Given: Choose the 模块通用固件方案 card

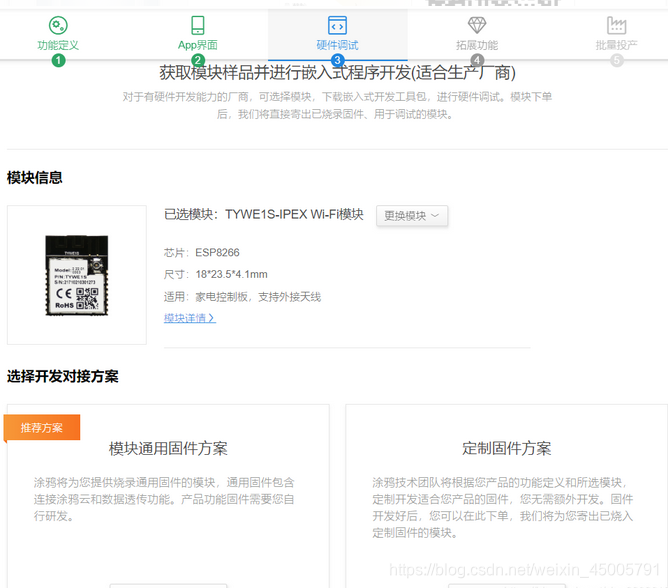Looking at the screenshot, I should click(x=168, y=496).
